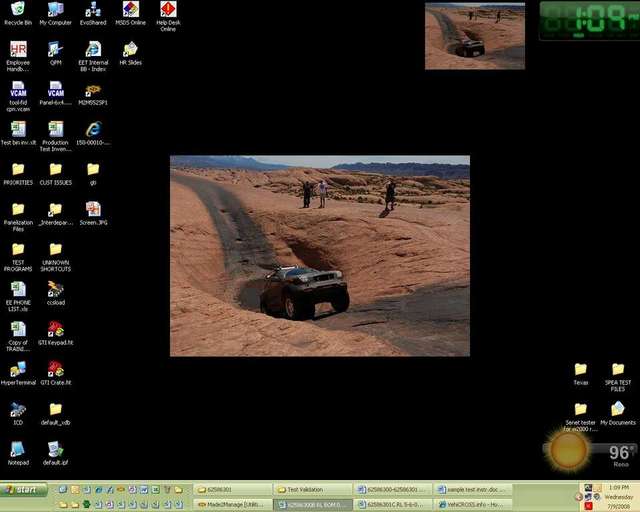
Task: Launch the Help Desk Online shortcut
Action: pyautogui.click(x=168, y=16)
